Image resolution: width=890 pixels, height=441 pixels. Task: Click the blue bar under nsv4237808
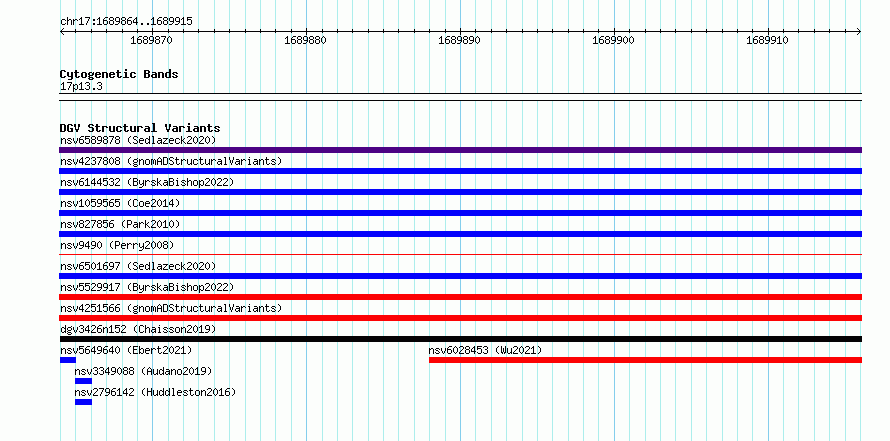460,171
